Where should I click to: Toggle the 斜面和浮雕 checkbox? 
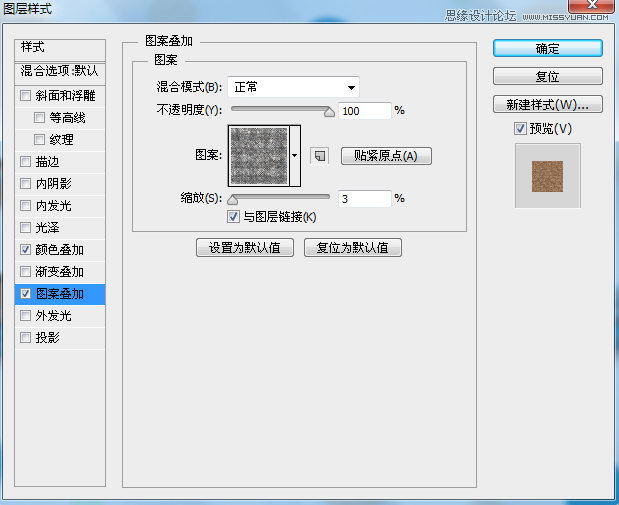[26, 96]
